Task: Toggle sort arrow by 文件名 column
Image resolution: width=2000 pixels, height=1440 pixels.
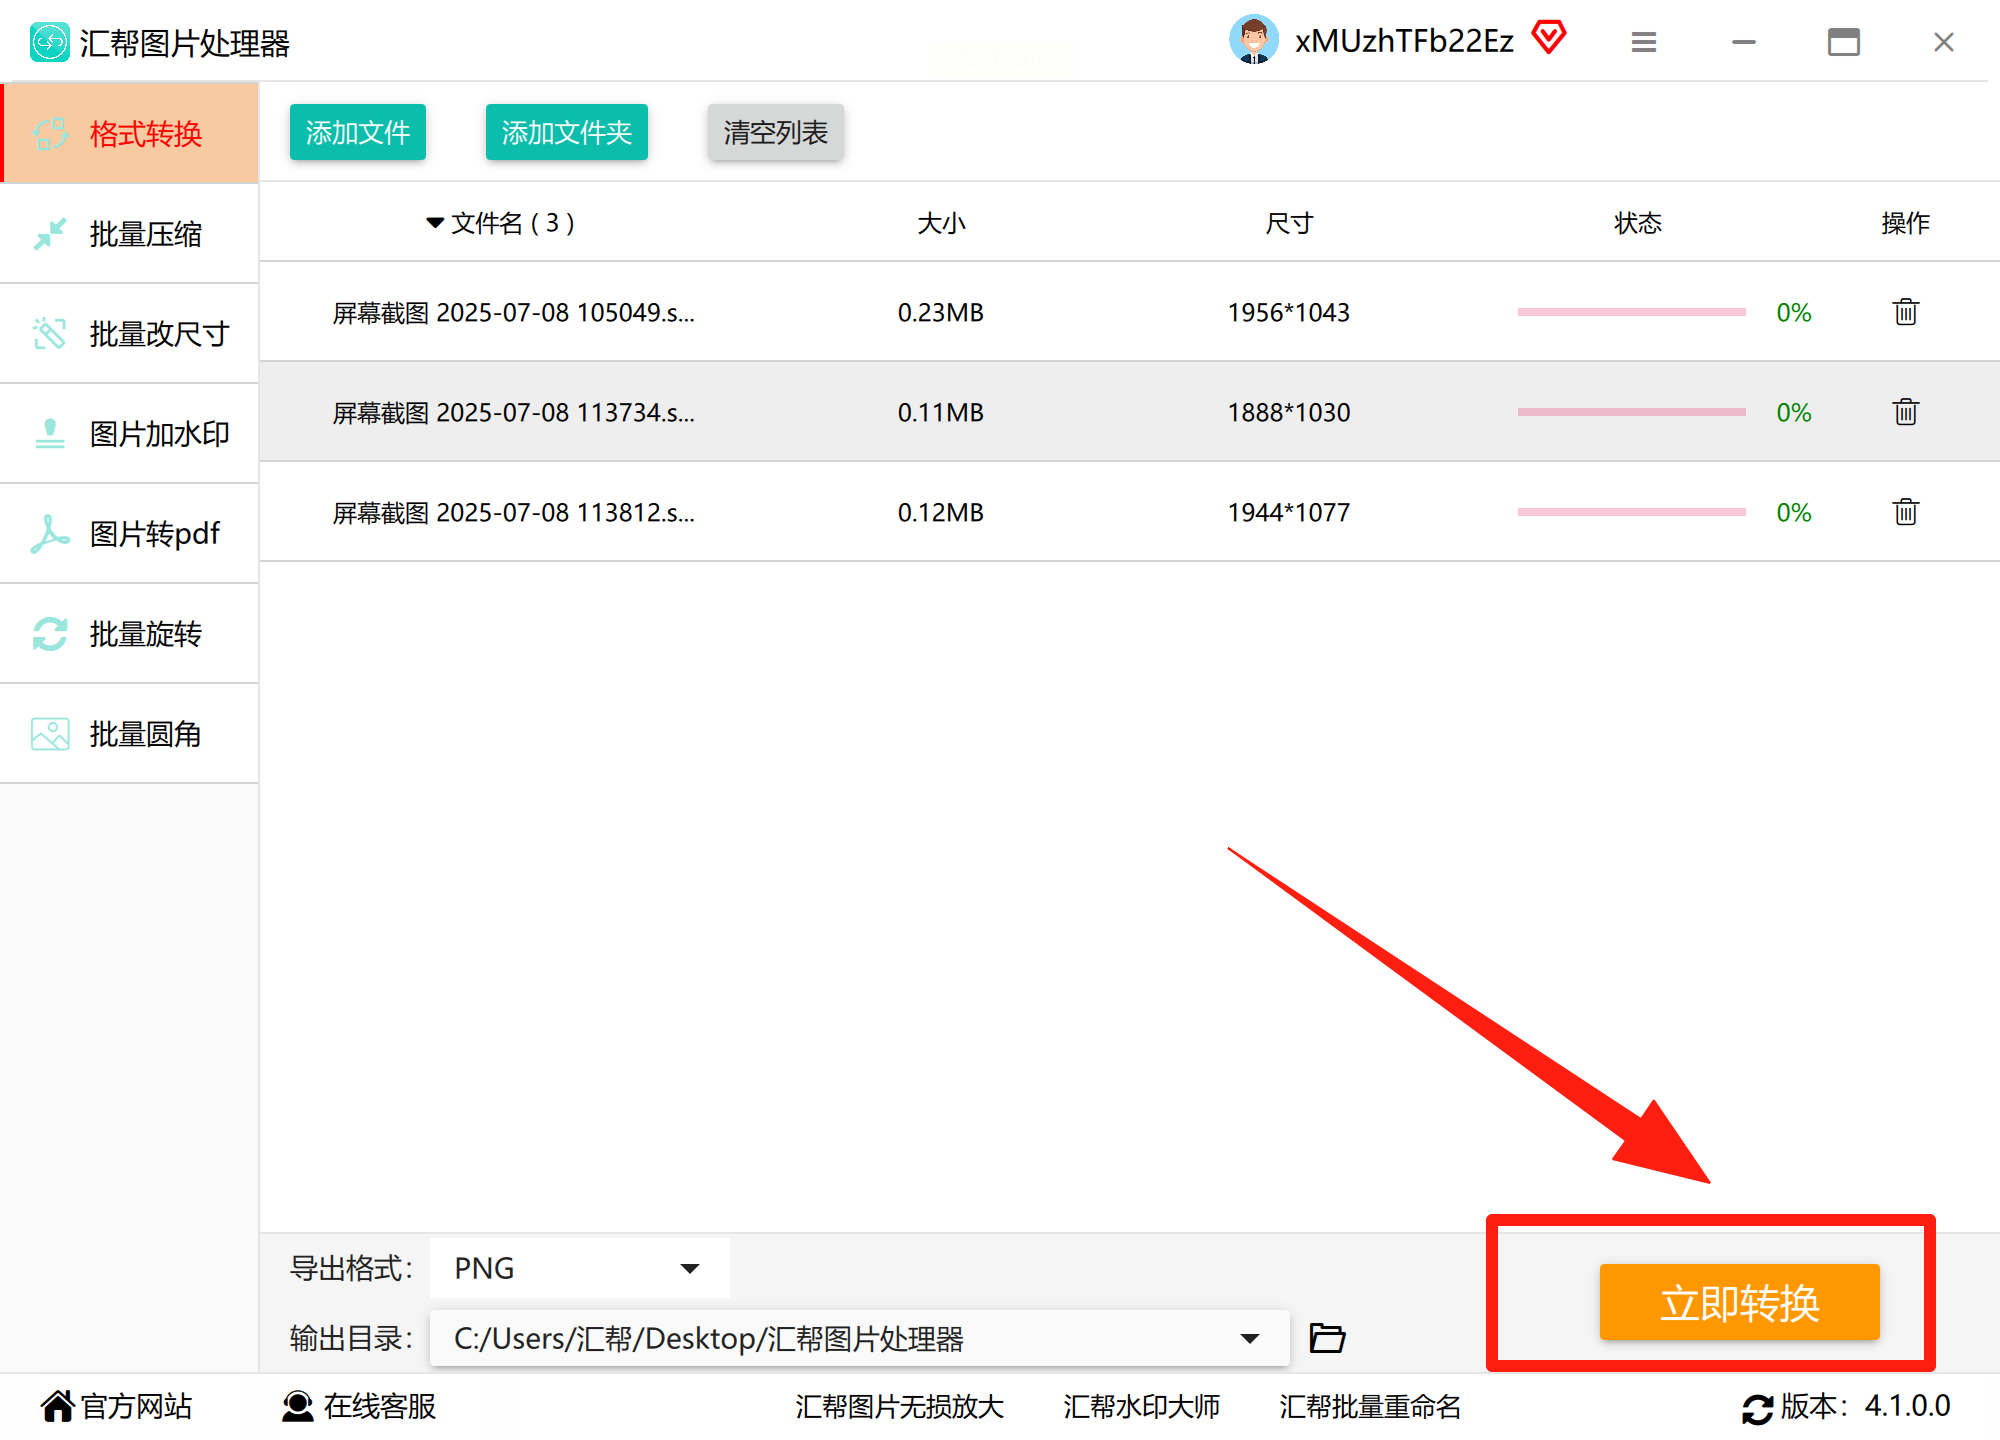Action: 435,222
